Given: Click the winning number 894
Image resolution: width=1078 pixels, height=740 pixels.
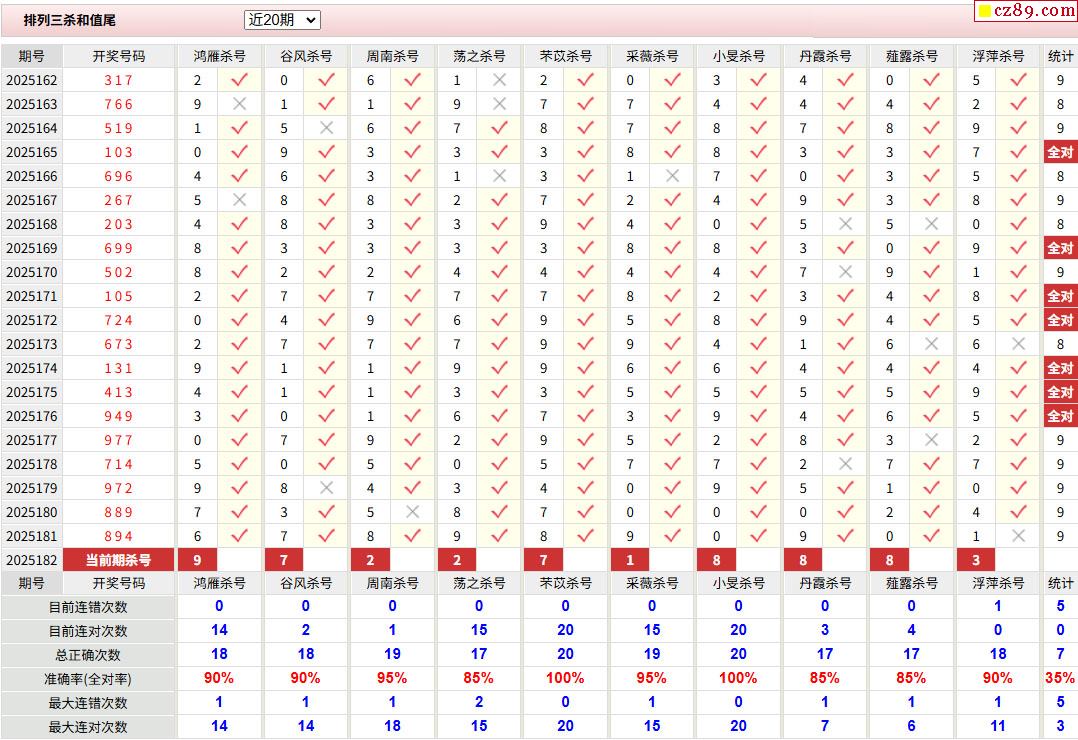Looking at the screenshot, I should 118,536.
